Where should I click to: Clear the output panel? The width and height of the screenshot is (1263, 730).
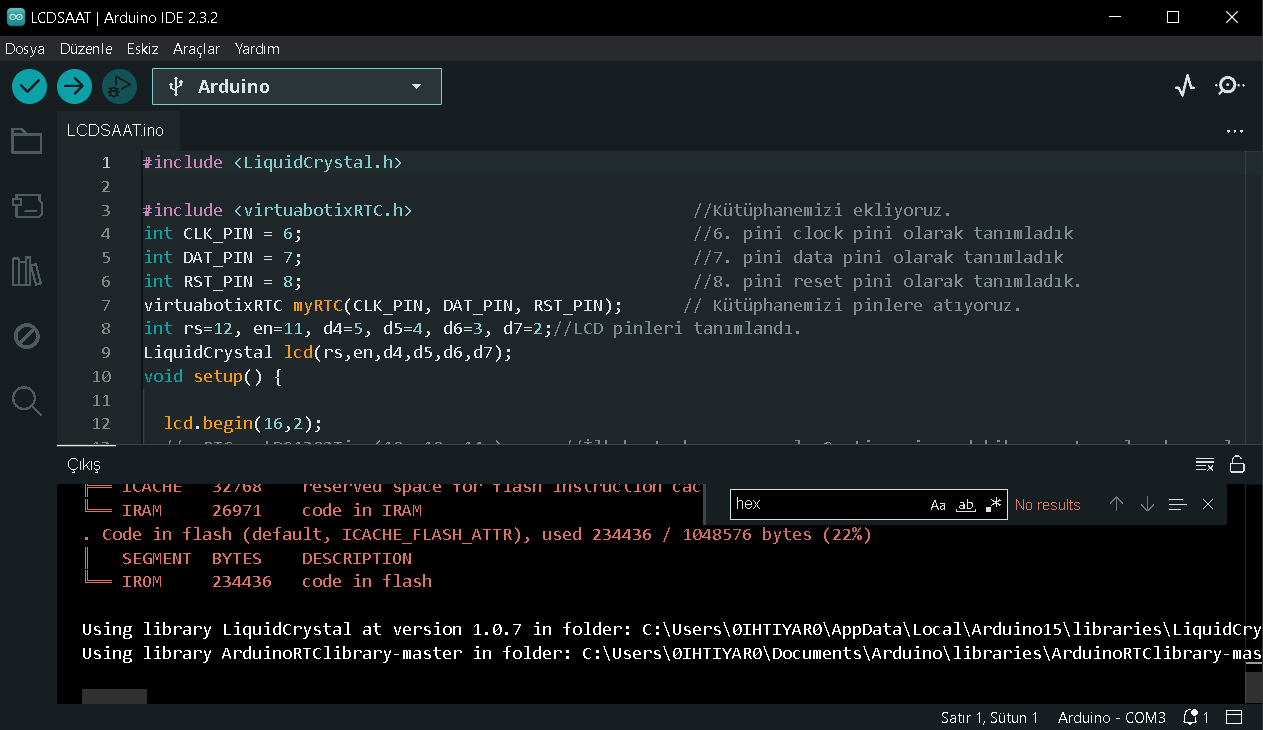1205,464
